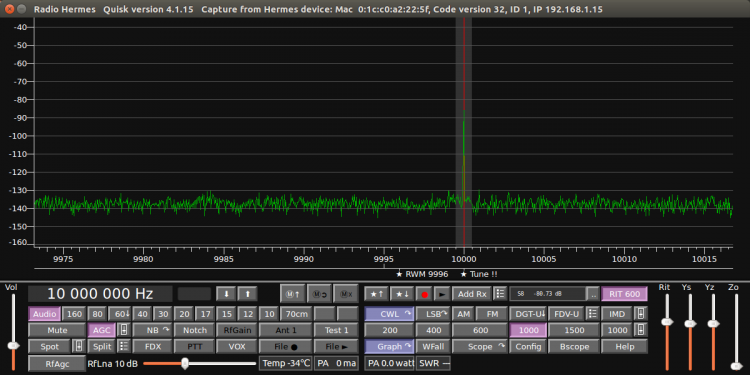
Task: Toggle the Audio button
Action: [x=44, y=314]
